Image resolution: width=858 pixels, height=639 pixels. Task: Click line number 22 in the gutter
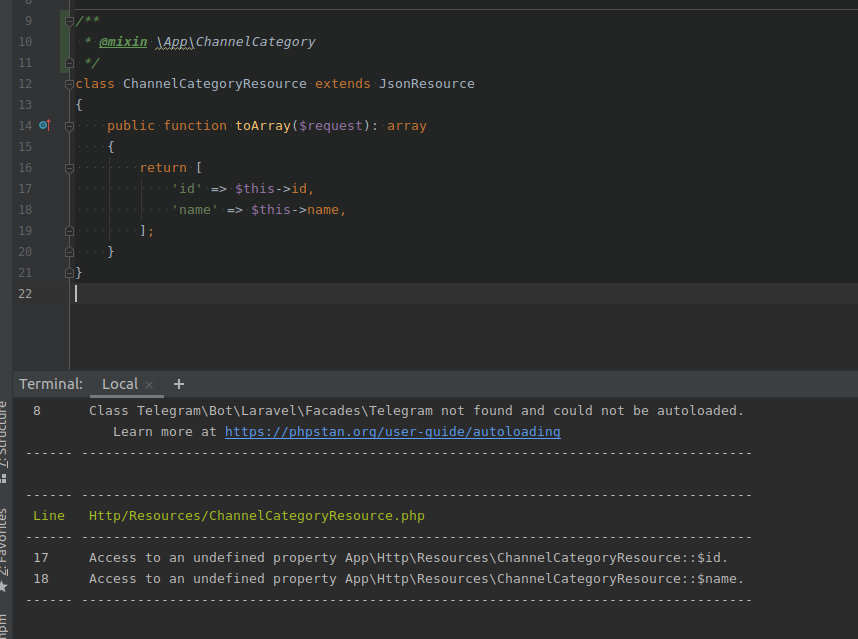(25, 294)
